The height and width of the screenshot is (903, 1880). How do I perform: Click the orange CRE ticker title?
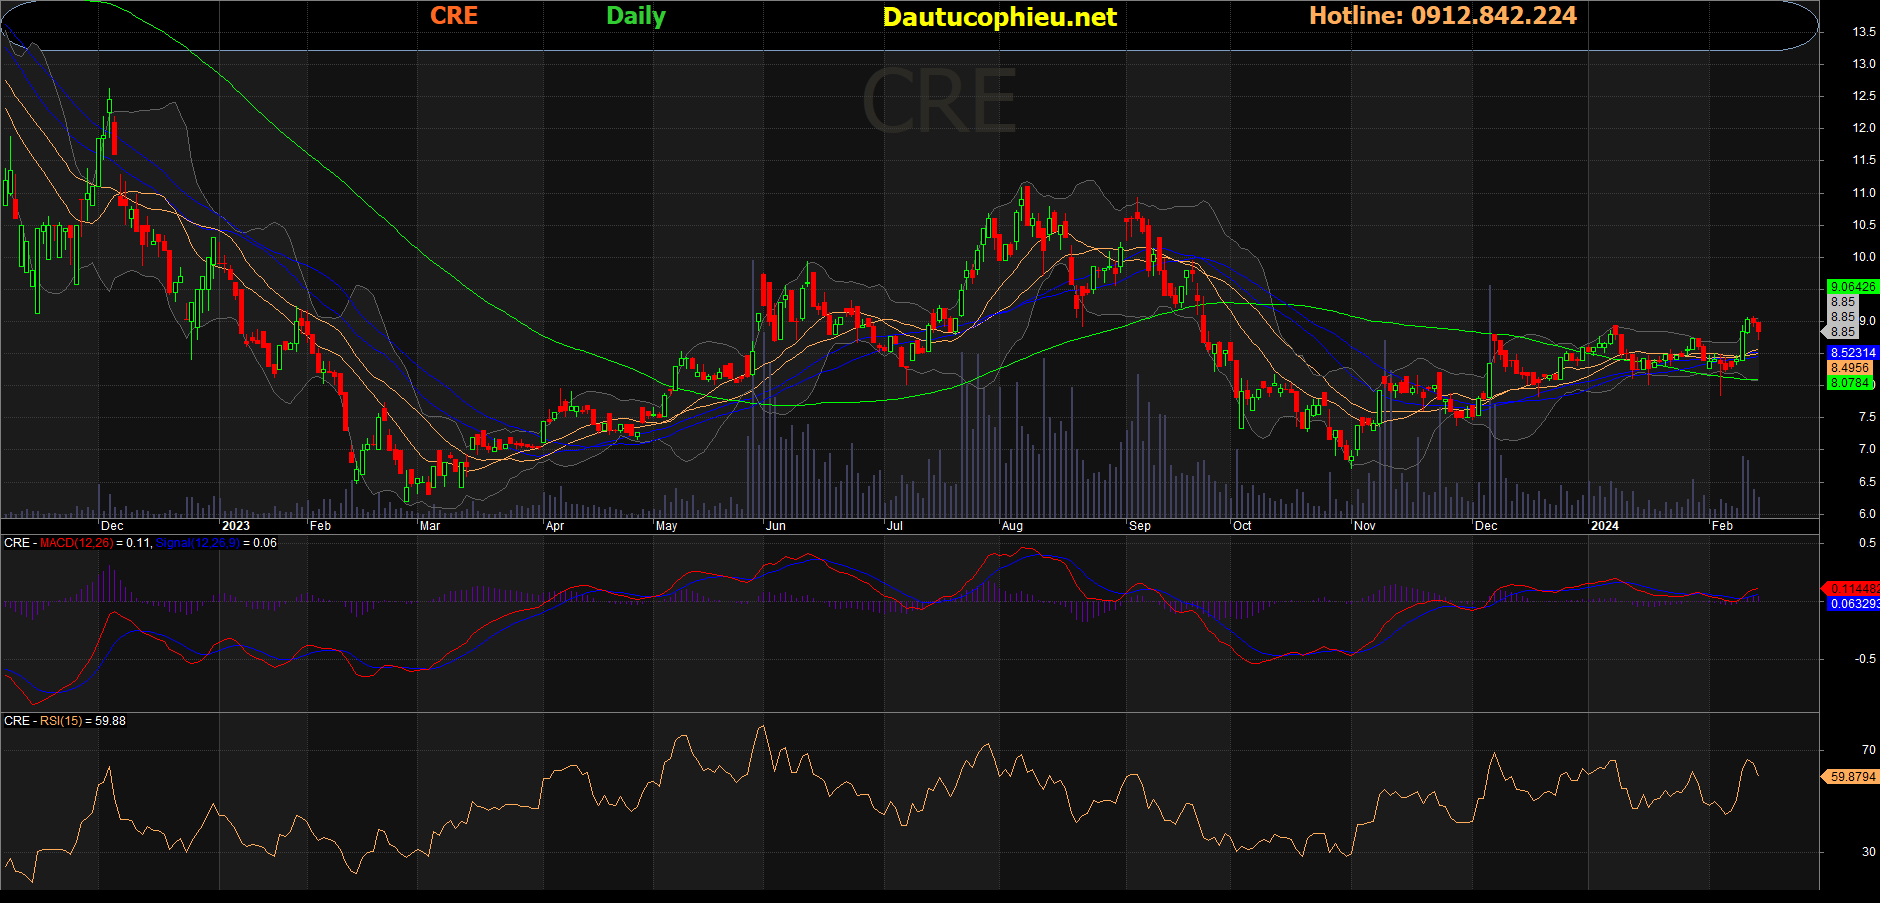point(454,16)
